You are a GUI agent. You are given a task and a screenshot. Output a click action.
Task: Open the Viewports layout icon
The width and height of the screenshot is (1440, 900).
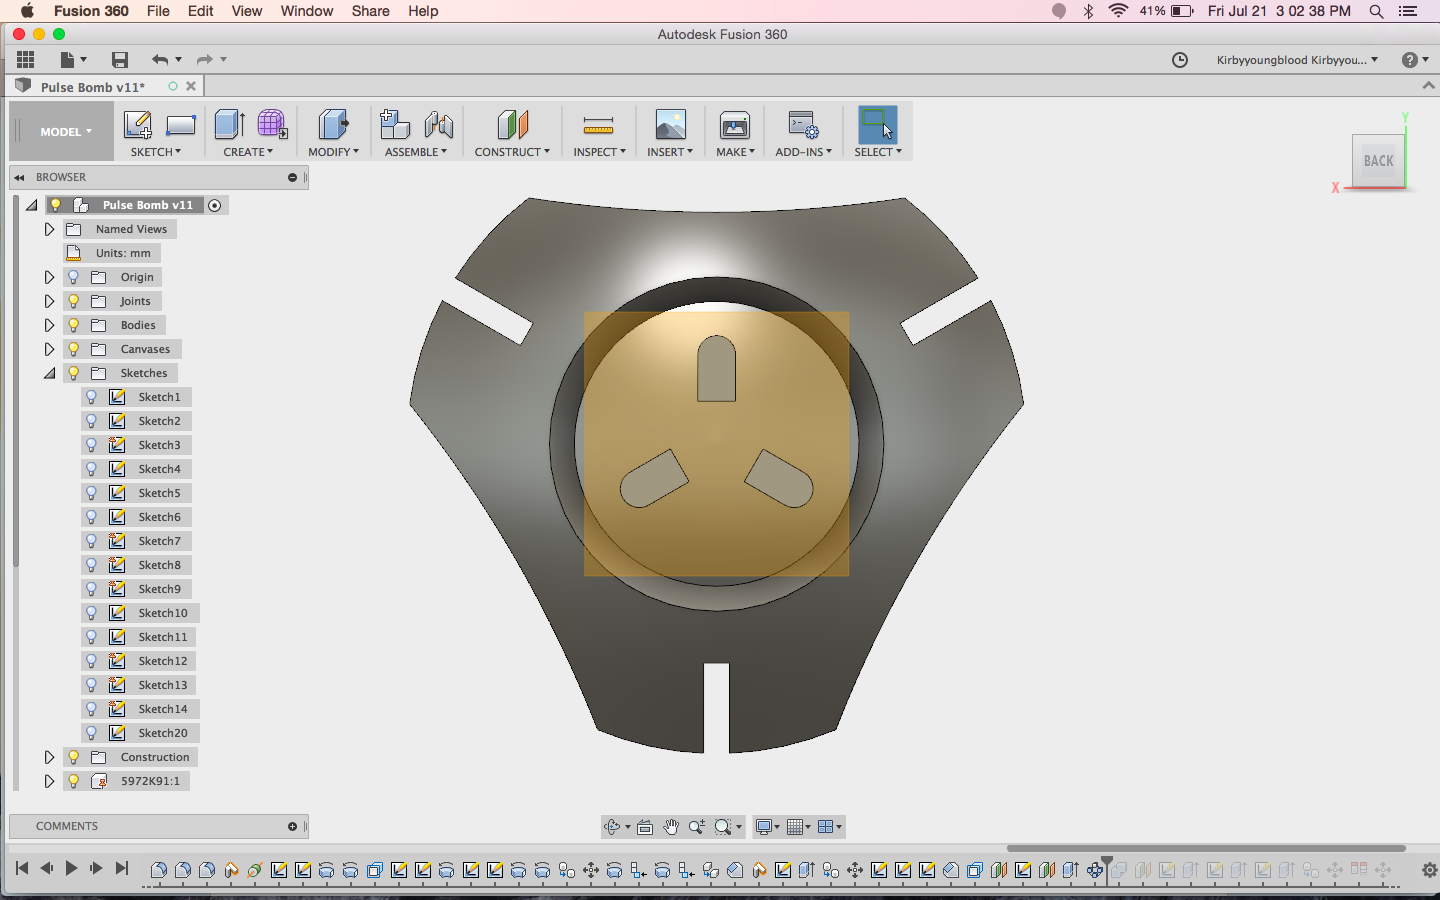[x=826, y=827]
